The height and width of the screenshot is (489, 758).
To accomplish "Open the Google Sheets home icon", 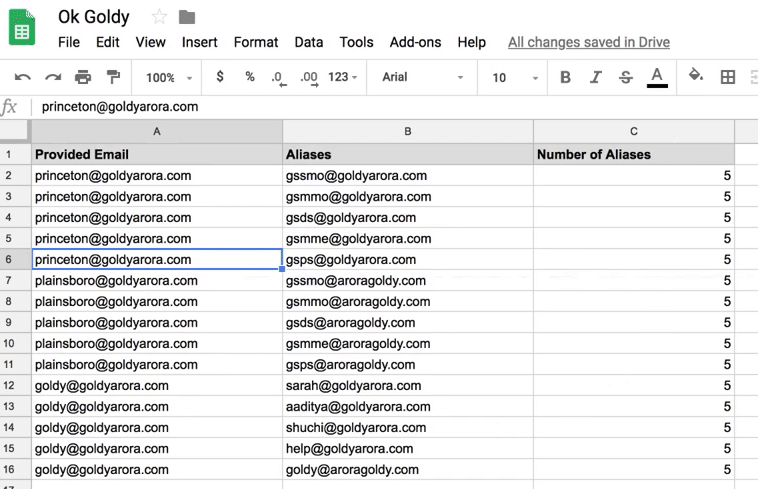I will click(22, 28).
